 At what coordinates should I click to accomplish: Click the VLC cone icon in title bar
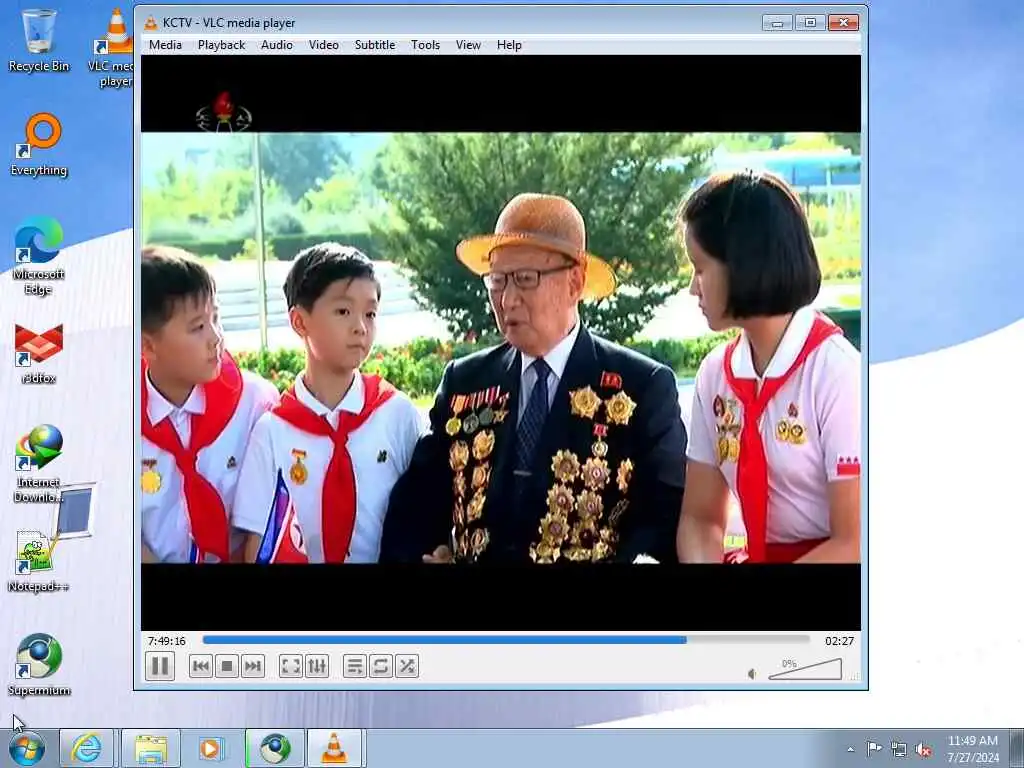coord(151,23)
